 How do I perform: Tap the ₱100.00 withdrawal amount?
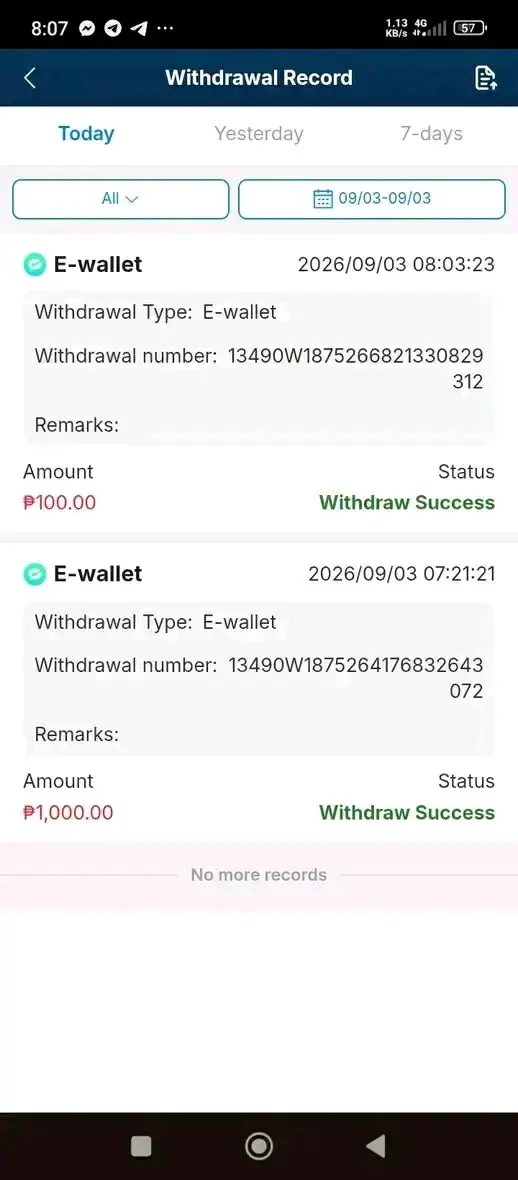[59, 503]
